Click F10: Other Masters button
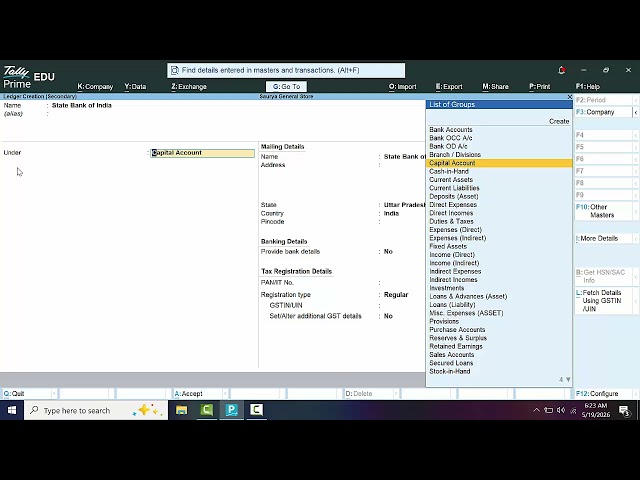 point(603,211)
